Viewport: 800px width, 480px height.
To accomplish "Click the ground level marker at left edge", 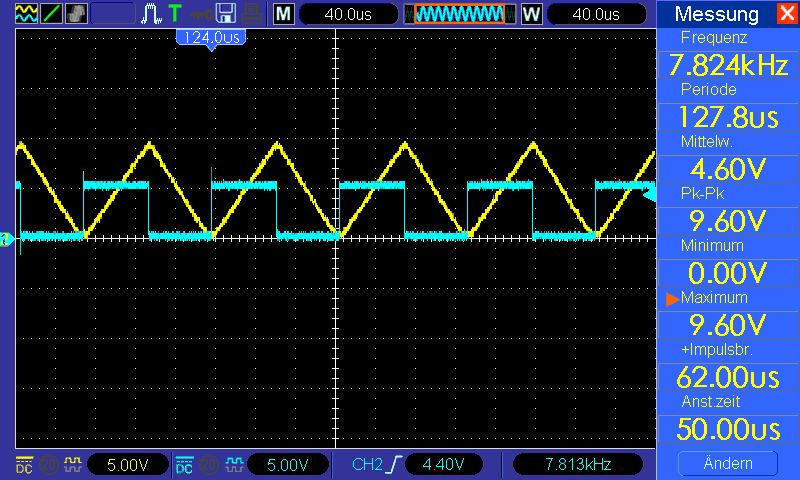I will coord(7,239).
